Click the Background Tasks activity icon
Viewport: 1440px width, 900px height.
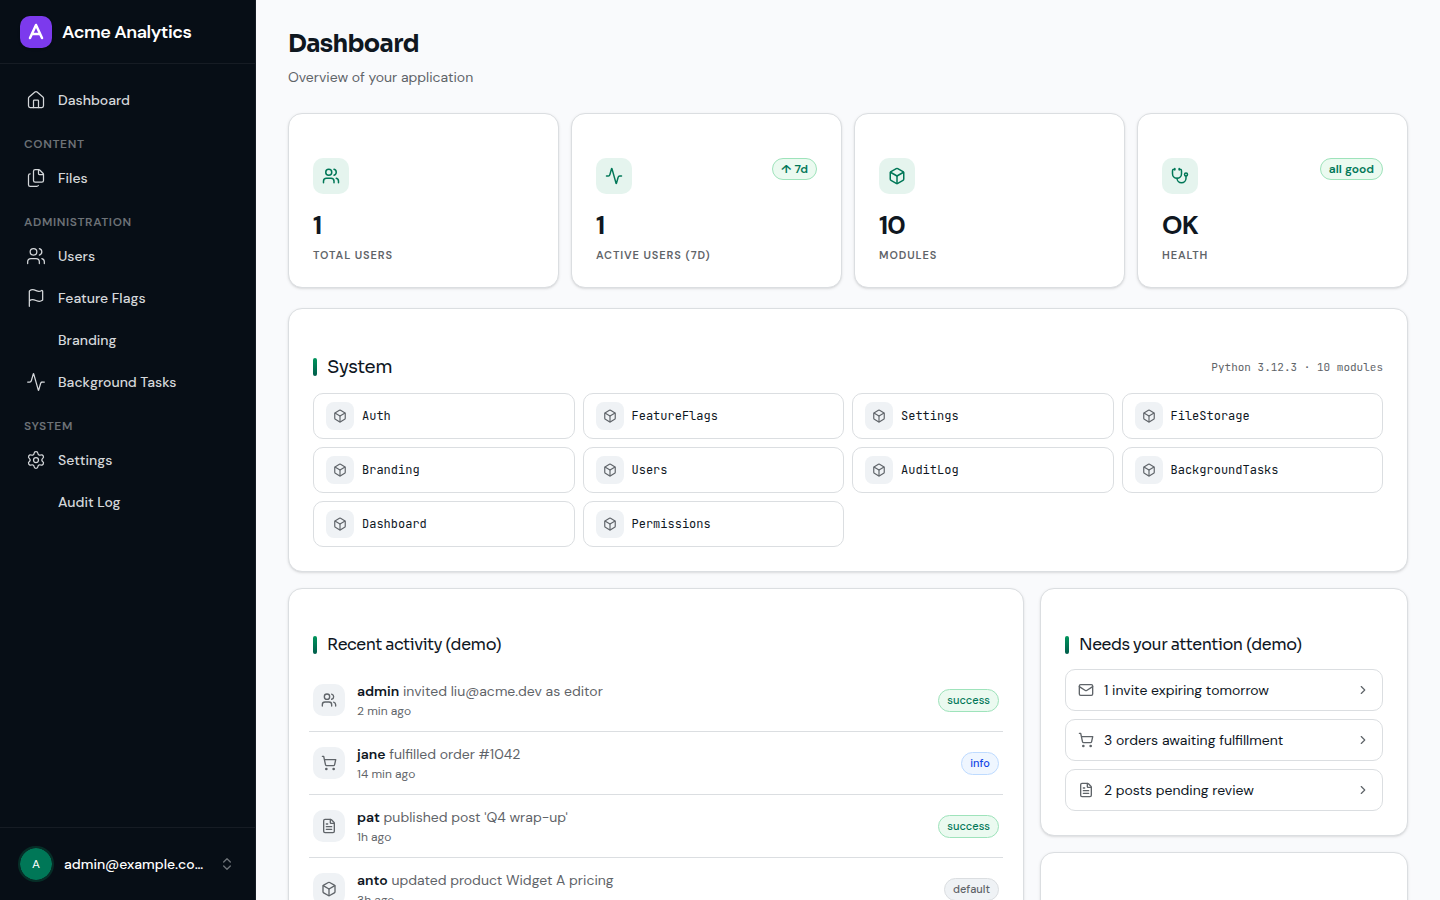tap(36, 382)
